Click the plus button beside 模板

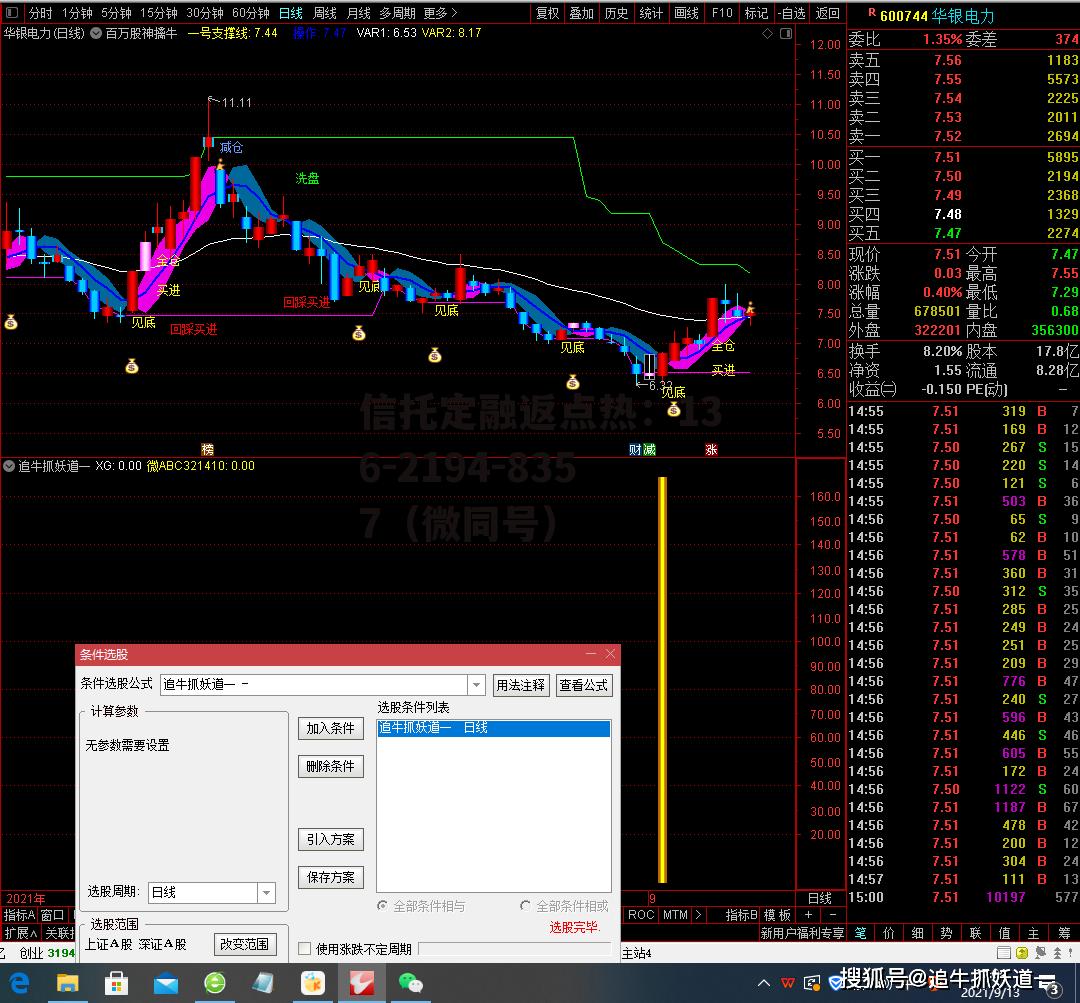point(808,915)
